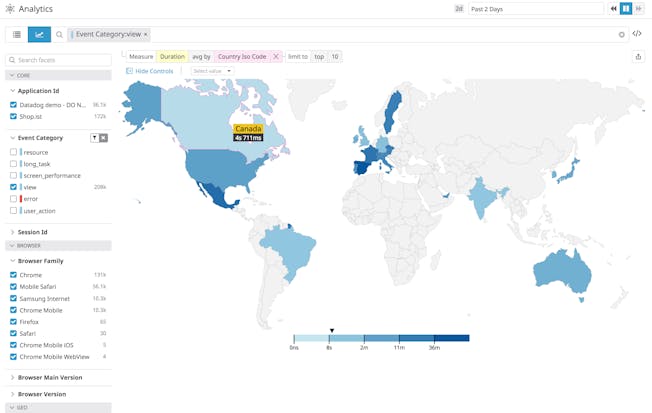Switch to the list view icon

[16, 34]
